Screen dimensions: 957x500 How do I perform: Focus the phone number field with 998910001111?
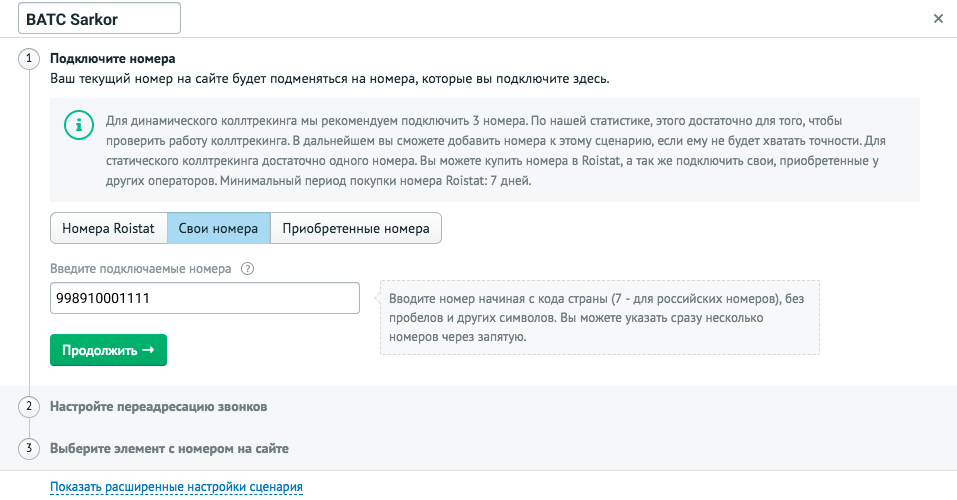click(204, 299)
